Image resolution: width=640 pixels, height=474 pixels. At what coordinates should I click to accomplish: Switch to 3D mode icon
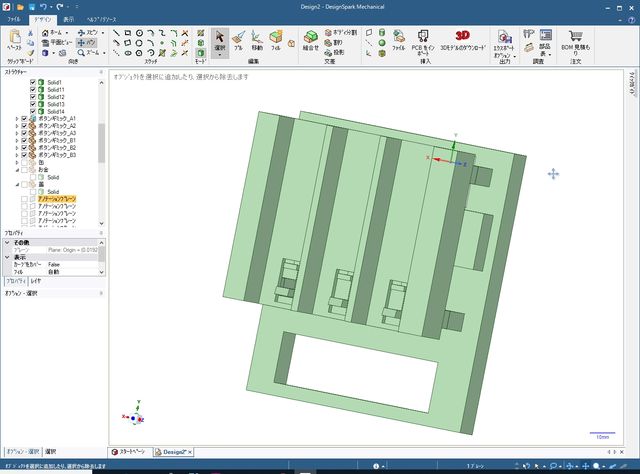click(200, 53)
